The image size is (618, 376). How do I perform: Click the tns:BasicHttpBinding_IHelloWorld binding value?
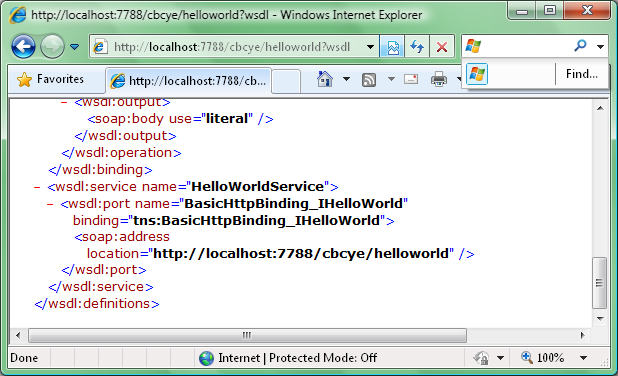tap(257, 220)
